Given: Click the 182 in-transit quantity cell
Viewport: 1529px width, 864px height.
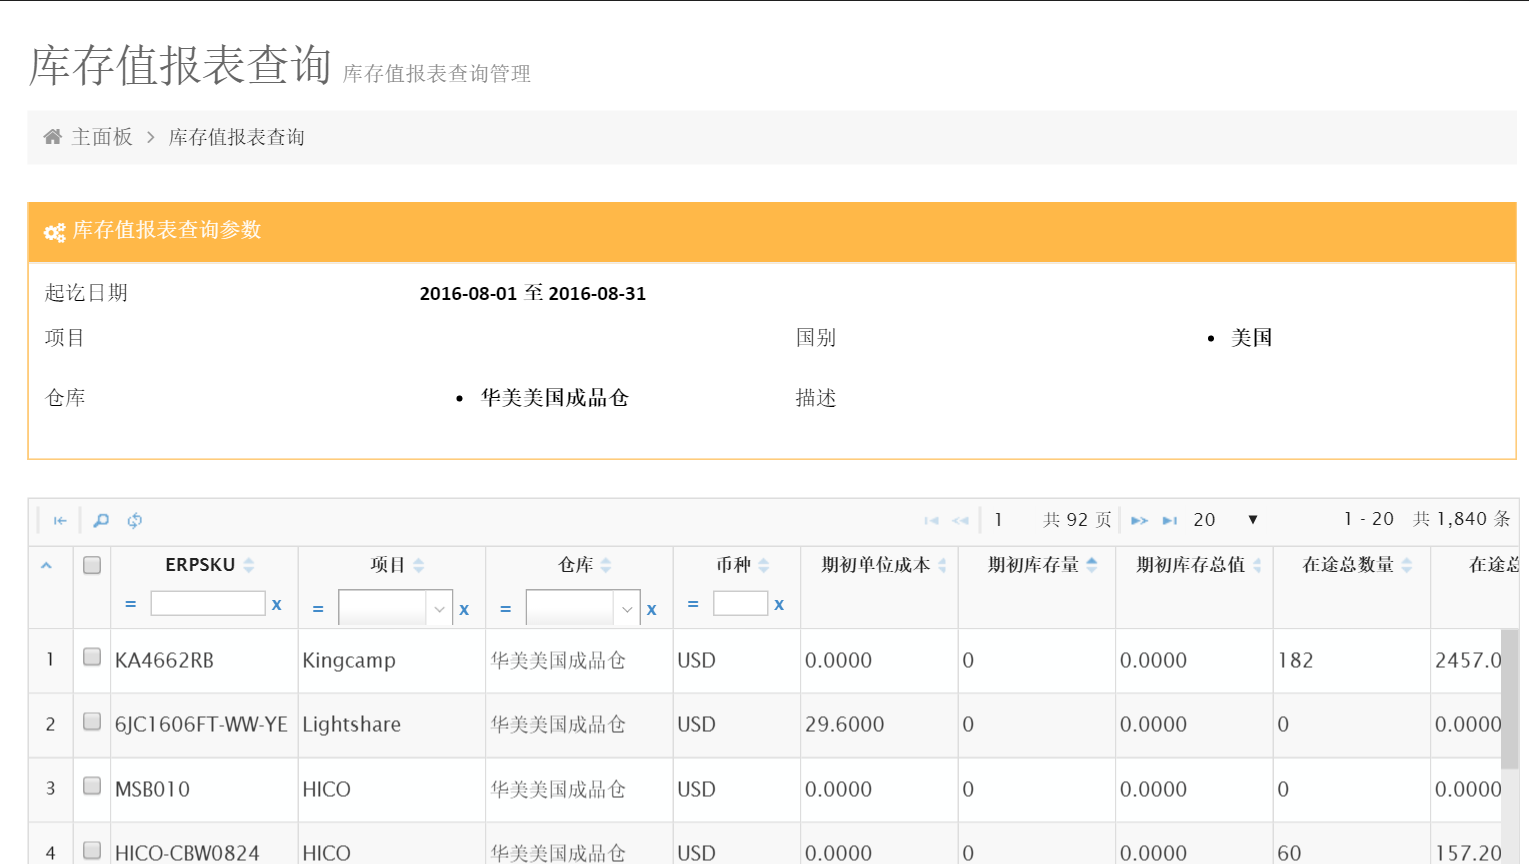Looking at the screenshot, I should click(x=1351, y=660).
